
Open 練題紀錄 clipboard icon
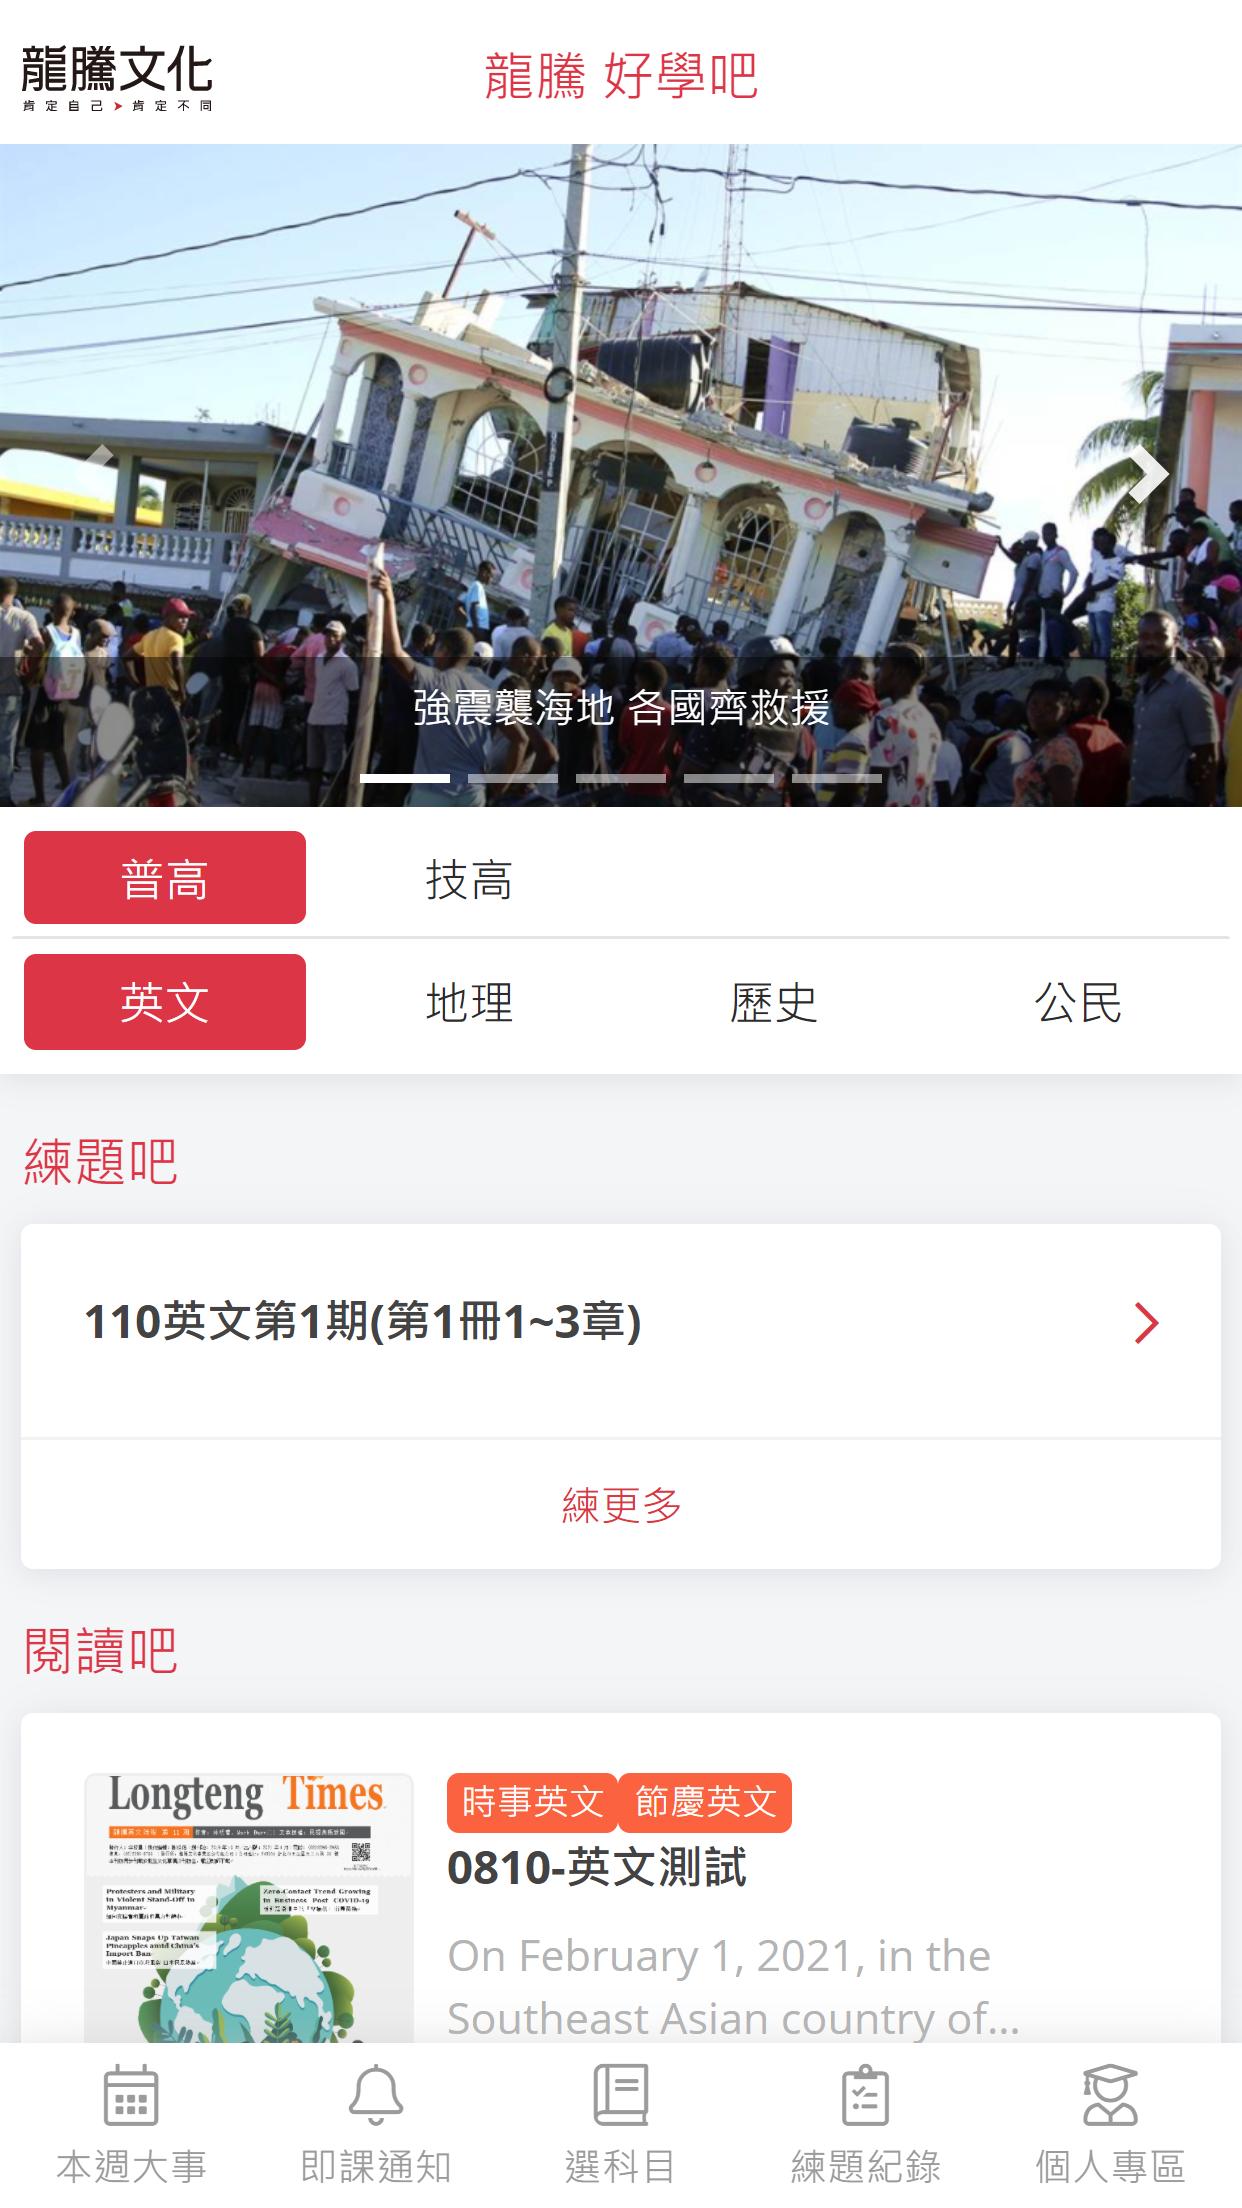coord(865,2095)
